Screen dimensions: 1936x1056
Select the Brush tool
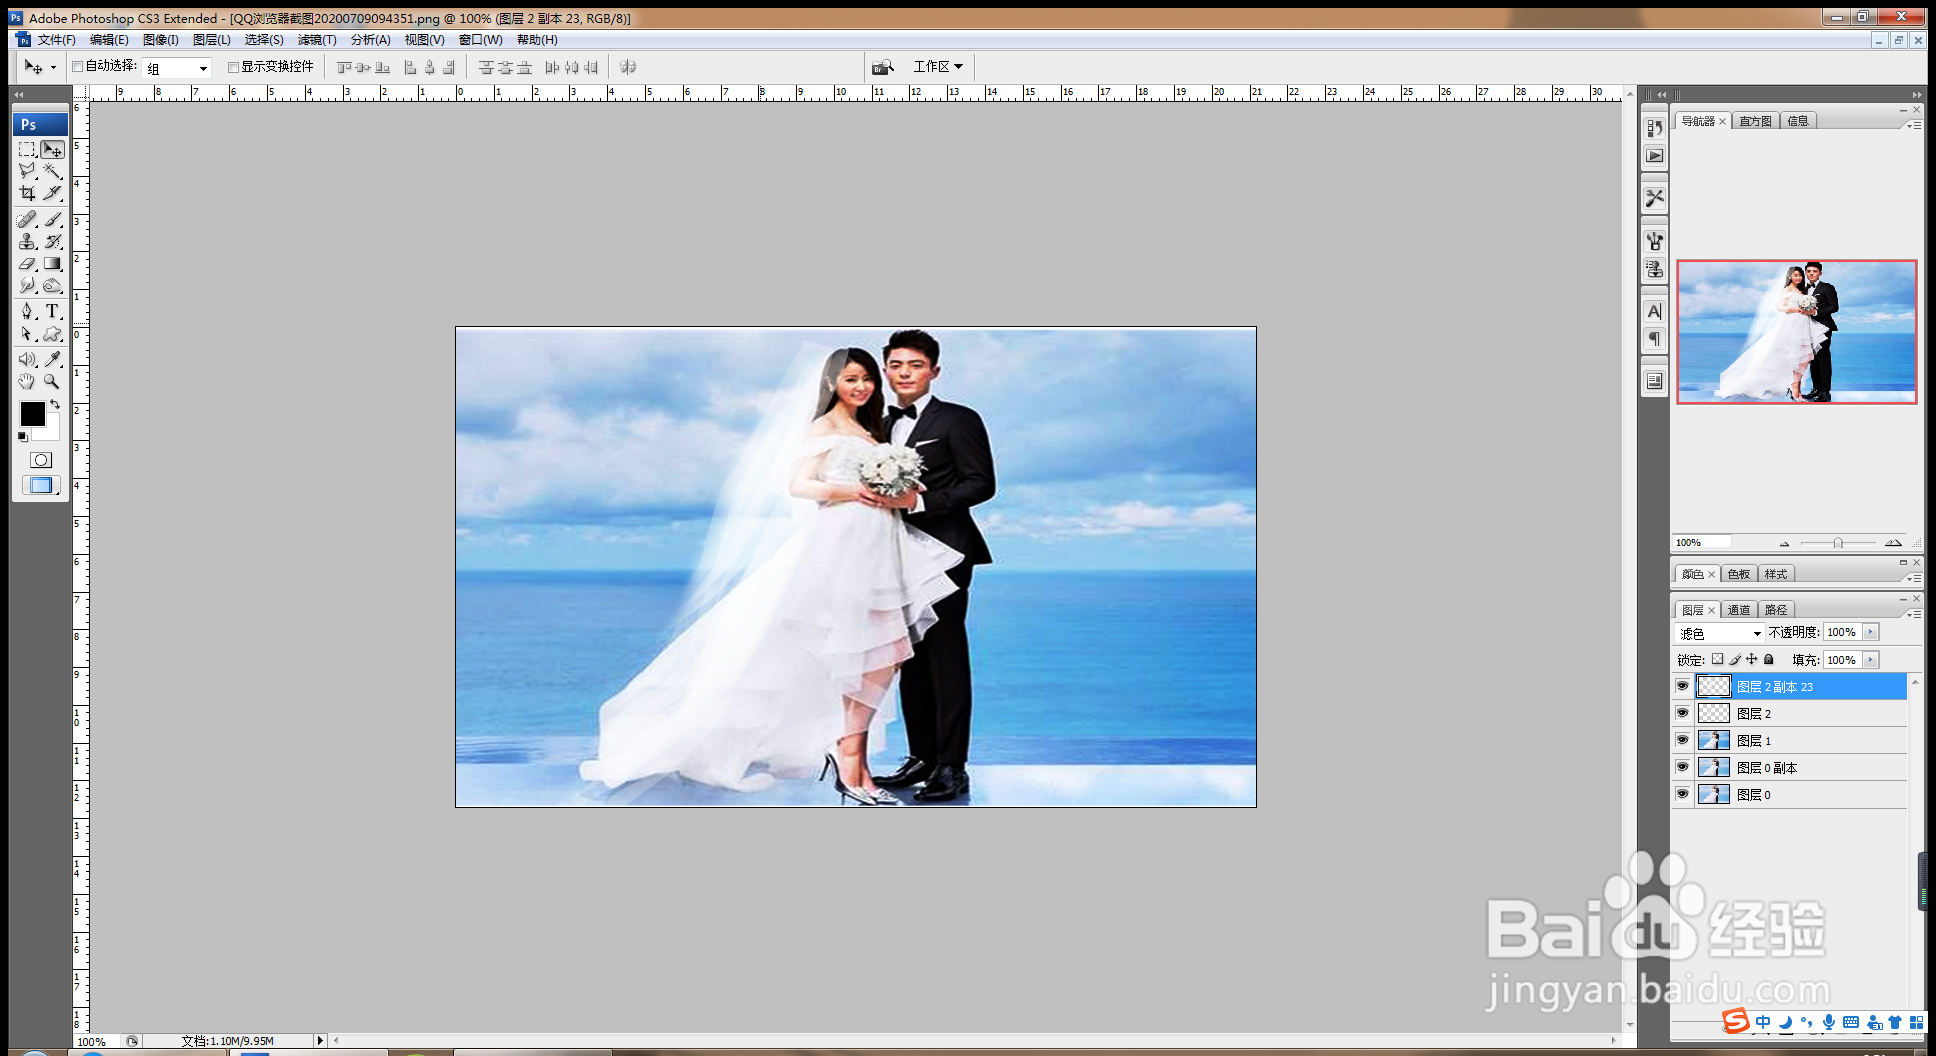pyautogui.click(x=53, y=219)
